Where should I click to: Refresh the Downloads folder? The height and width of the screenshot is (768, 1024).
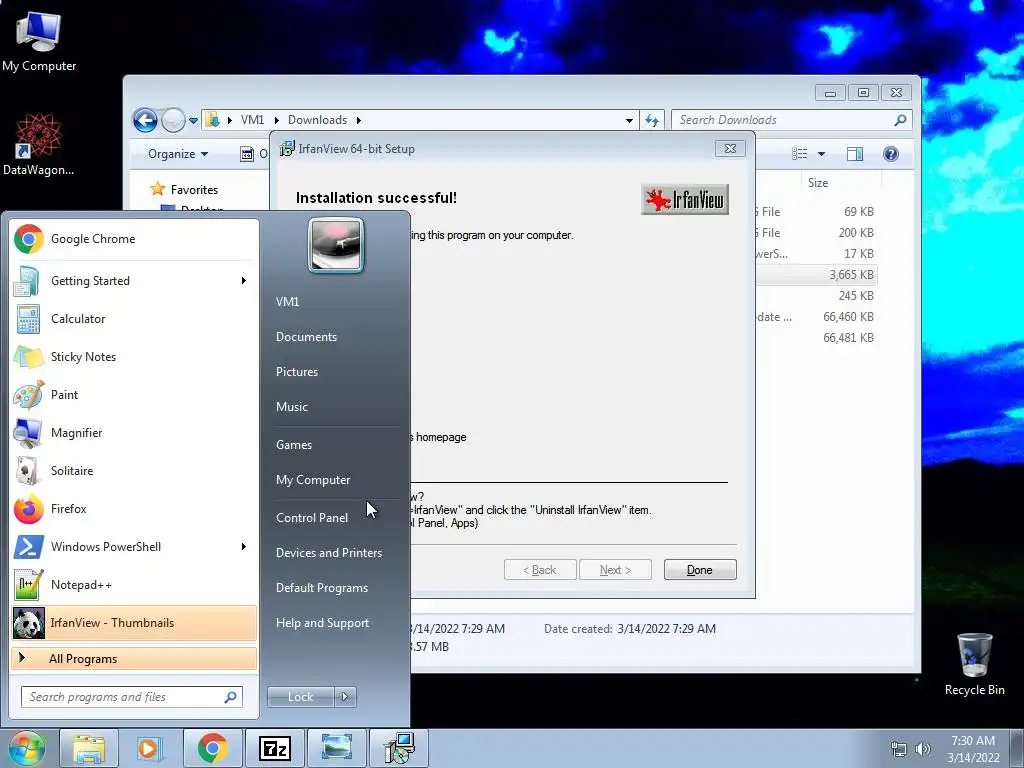click(x=652, y=121)
